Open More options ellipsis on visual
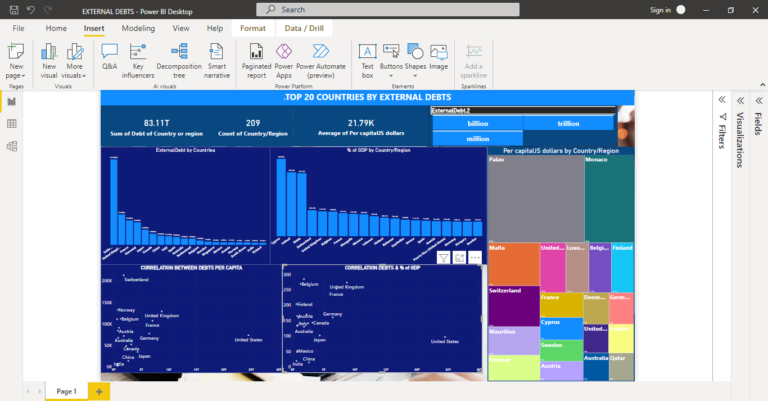The height and width of the screenshot is (401, 768). point(475,258)
